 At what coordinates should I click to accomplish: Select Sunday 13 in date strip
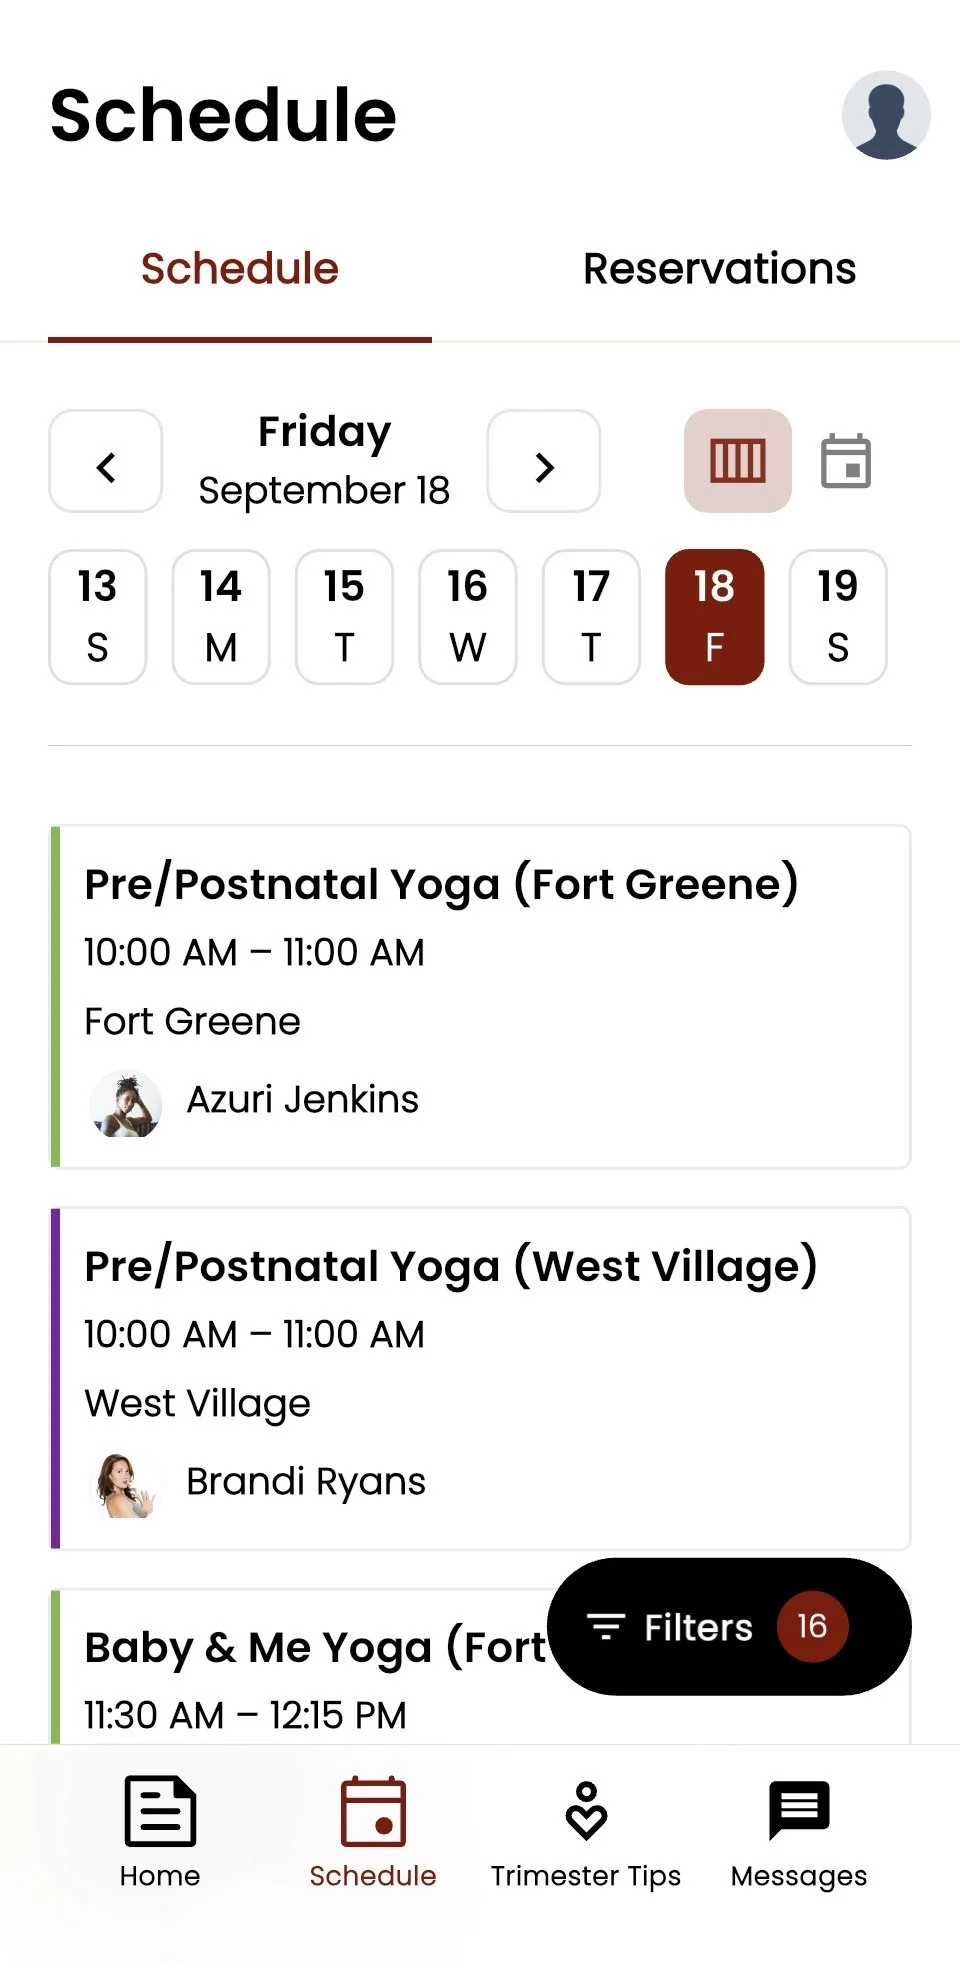tap(98, 617)
